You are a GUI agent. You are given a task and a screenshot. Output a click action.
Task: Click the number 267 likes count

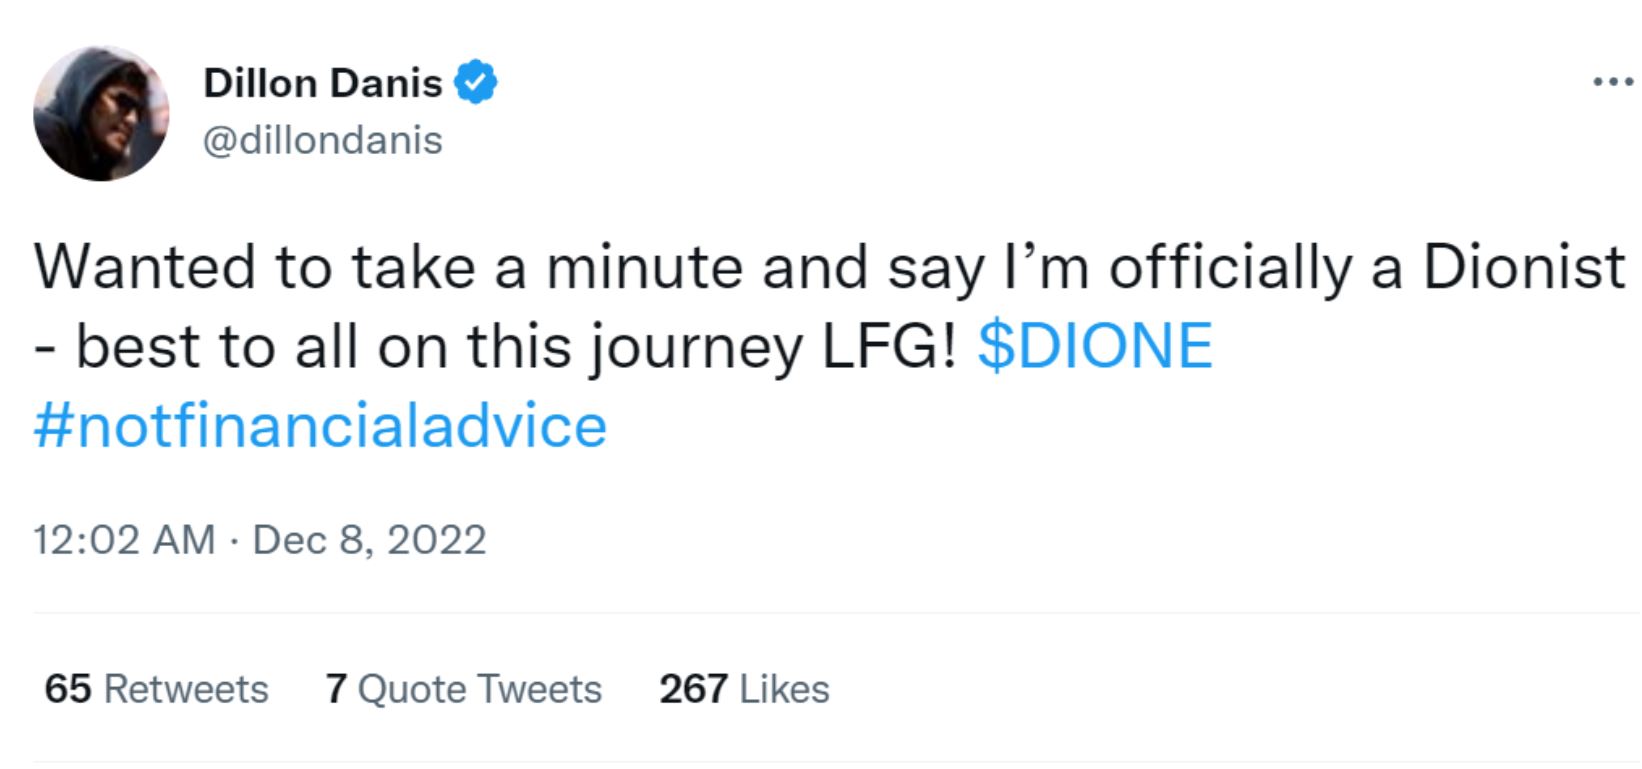693,689
